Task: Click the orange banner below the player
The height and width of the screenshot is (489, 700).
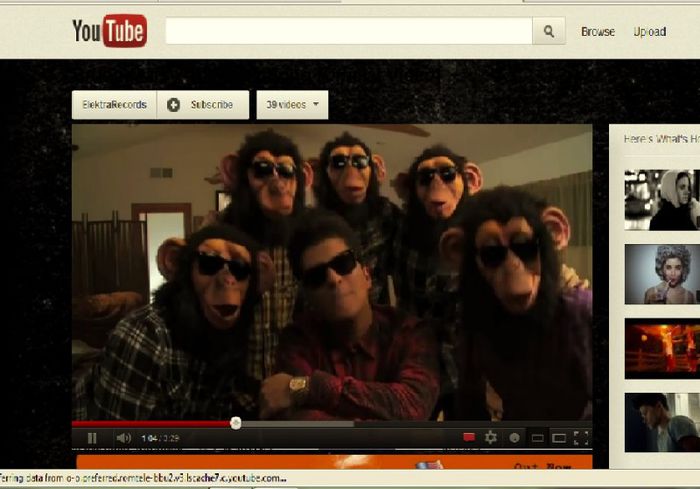Action: tap(331, 463)
